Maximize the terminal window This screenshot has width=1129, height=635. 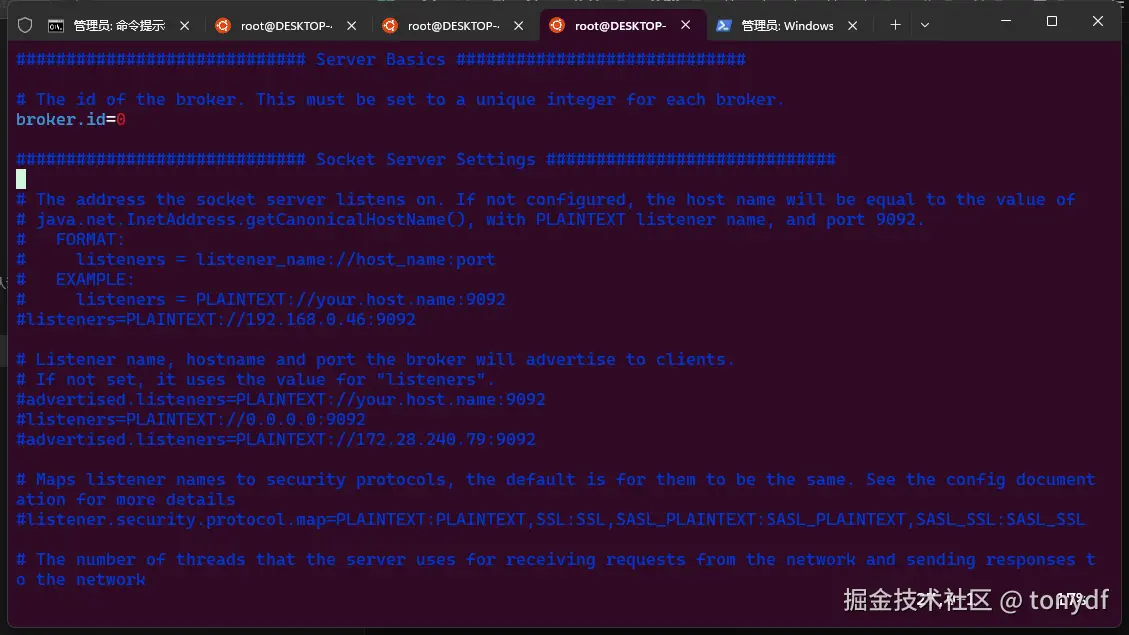(1052, 21)
